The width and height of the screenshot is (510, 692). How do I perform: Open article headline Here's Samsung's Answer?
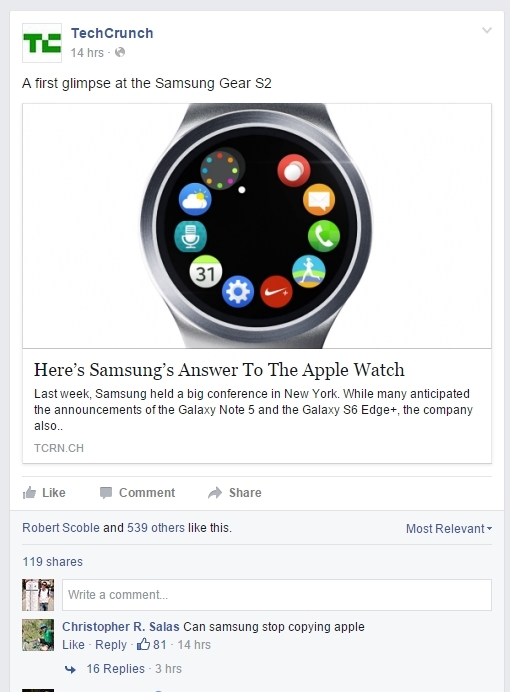219,370
